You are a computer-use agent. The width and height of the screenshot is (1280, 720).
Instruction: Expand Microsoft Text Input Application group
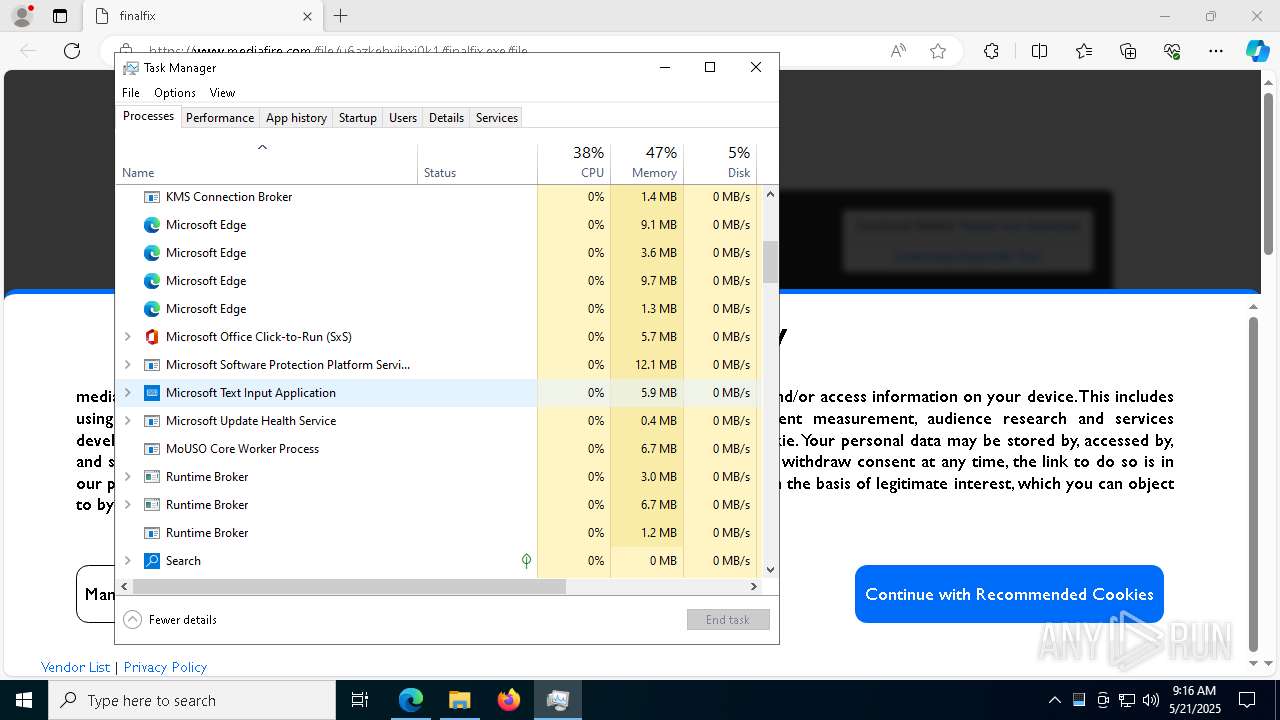tap(127, 393)
